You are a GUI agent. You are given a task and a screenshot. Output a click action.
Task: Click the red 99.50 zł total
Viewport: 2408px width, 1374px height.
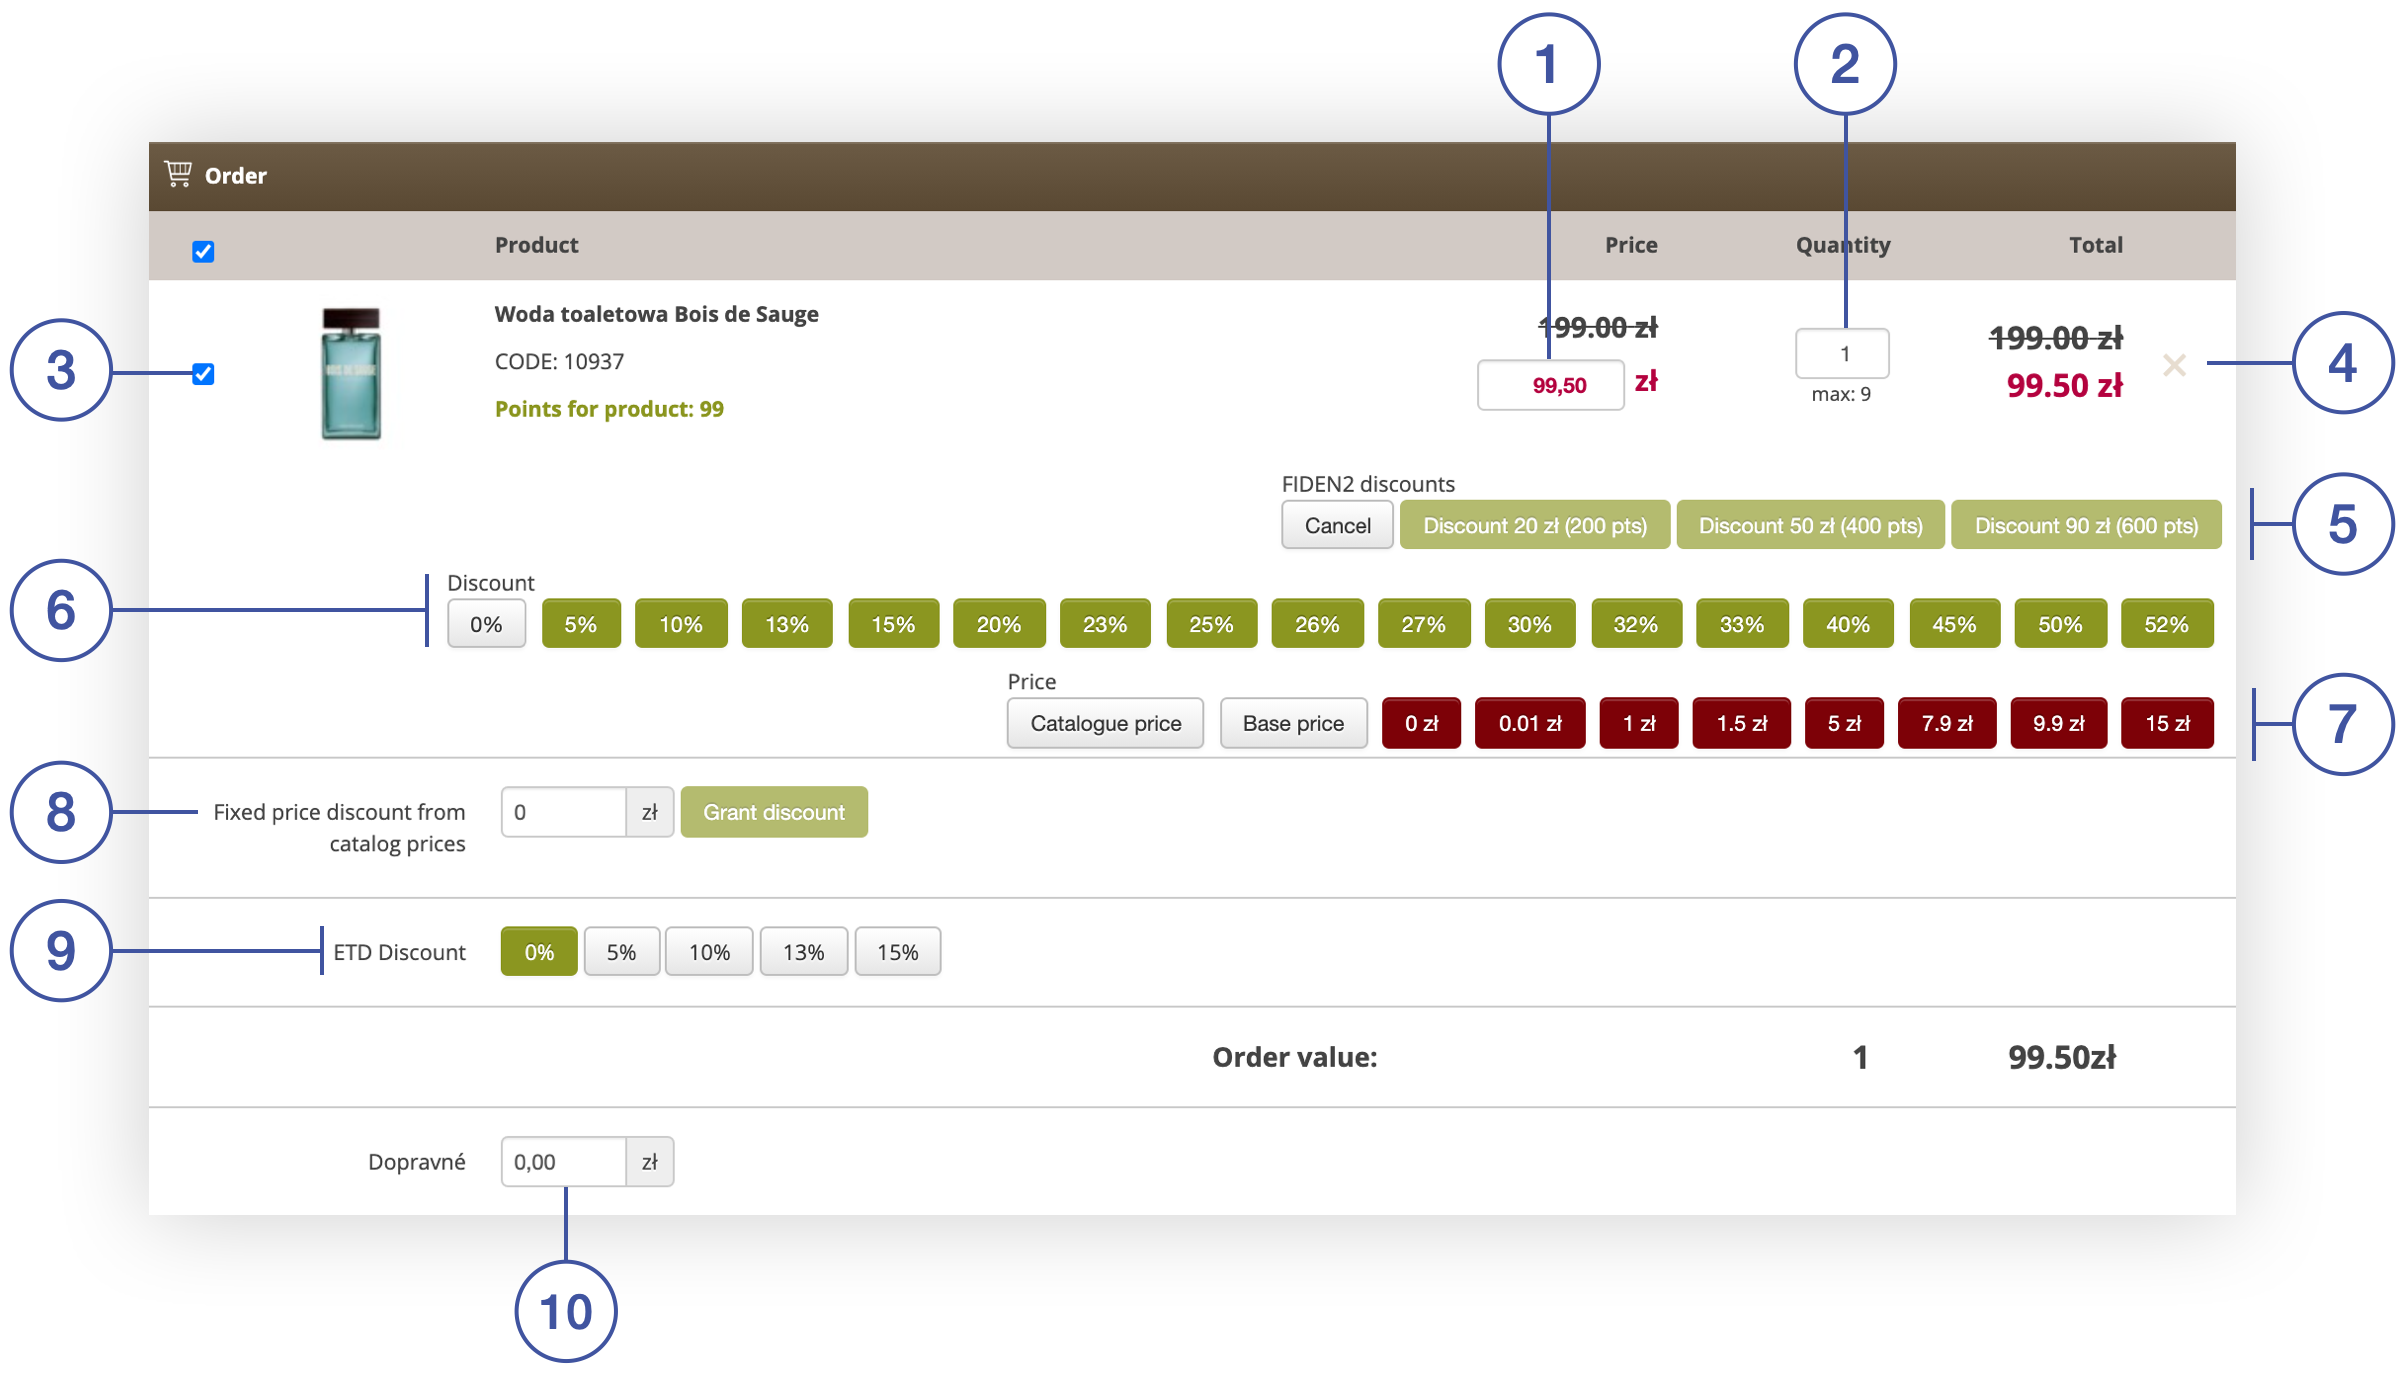click(2064, 385)
